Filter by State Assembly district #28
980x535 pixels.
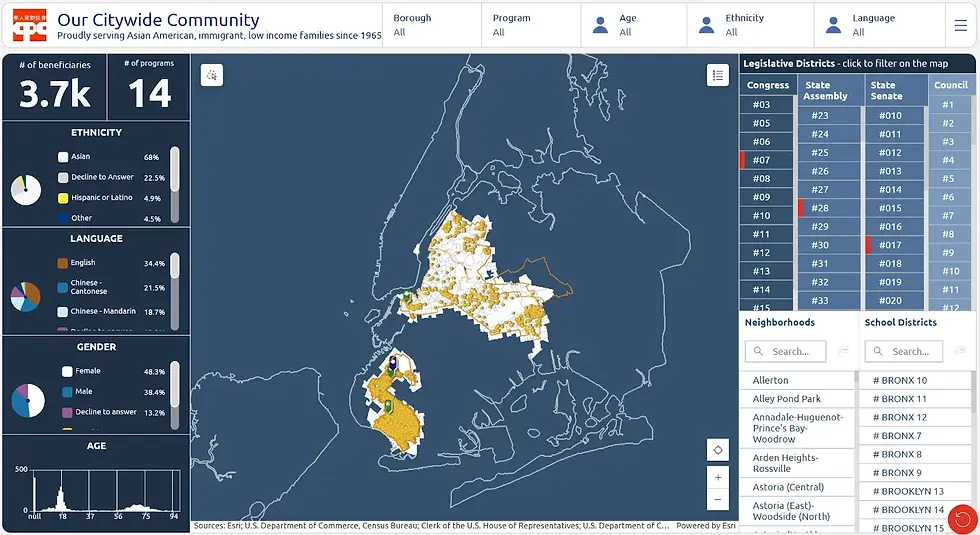pyautogui.click(x=829, y=208)
